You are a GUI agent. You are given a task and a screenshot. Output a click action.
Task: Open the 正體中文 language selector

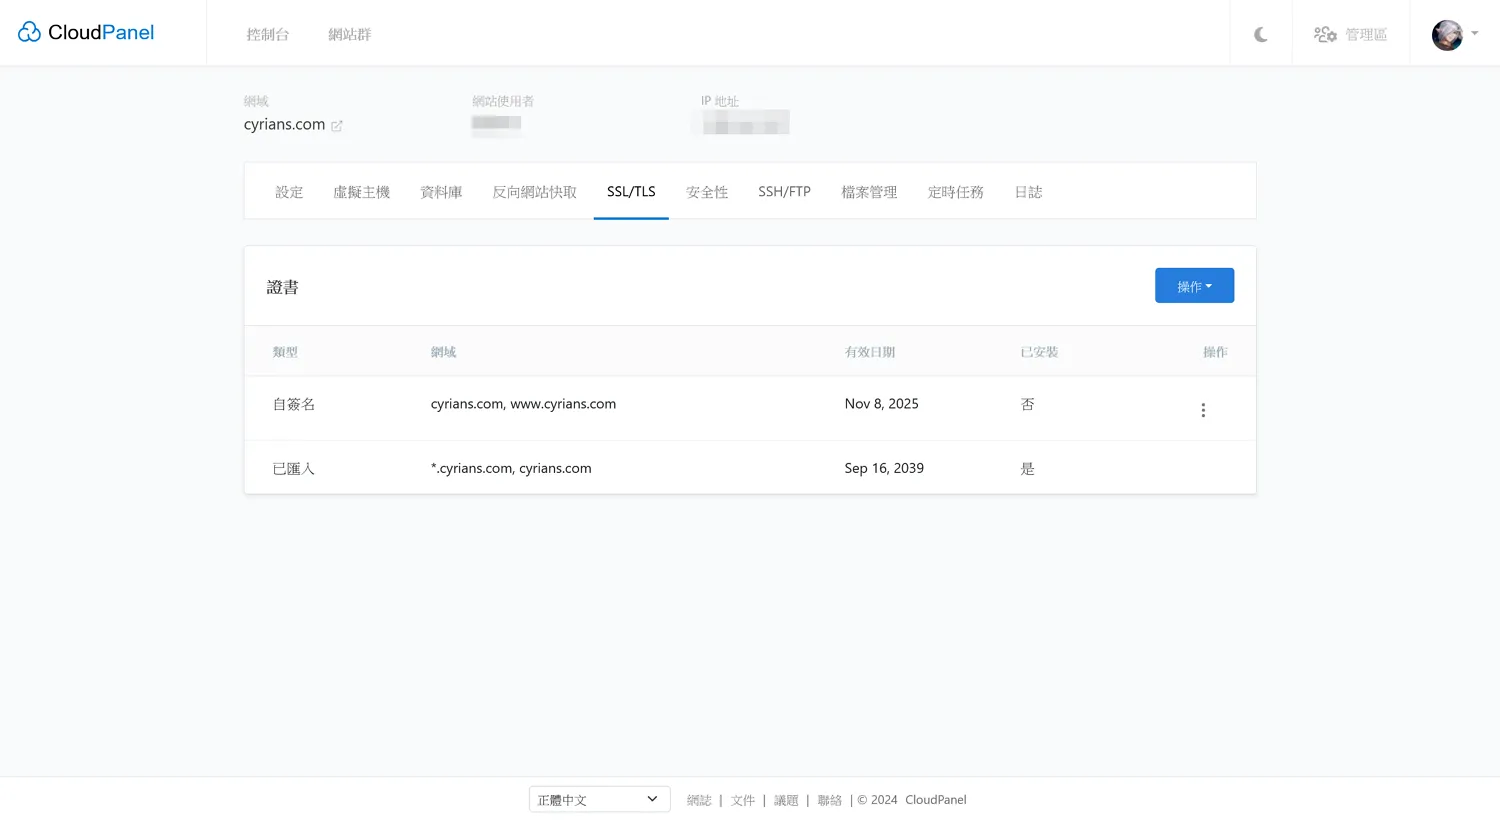click(x=598, y=800)
